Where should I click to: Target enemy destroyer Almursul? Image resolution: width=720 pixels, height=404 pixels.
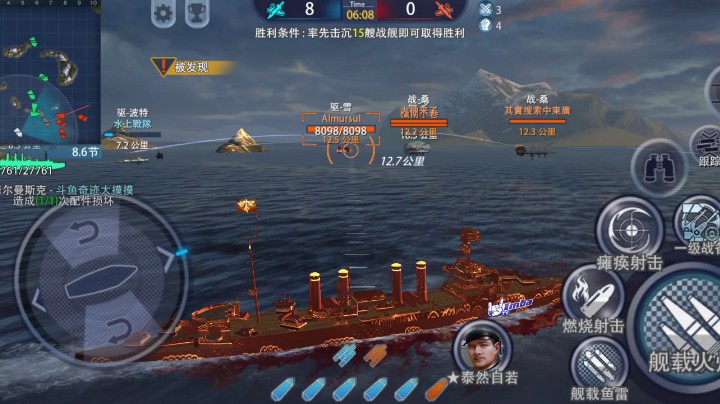341,133
